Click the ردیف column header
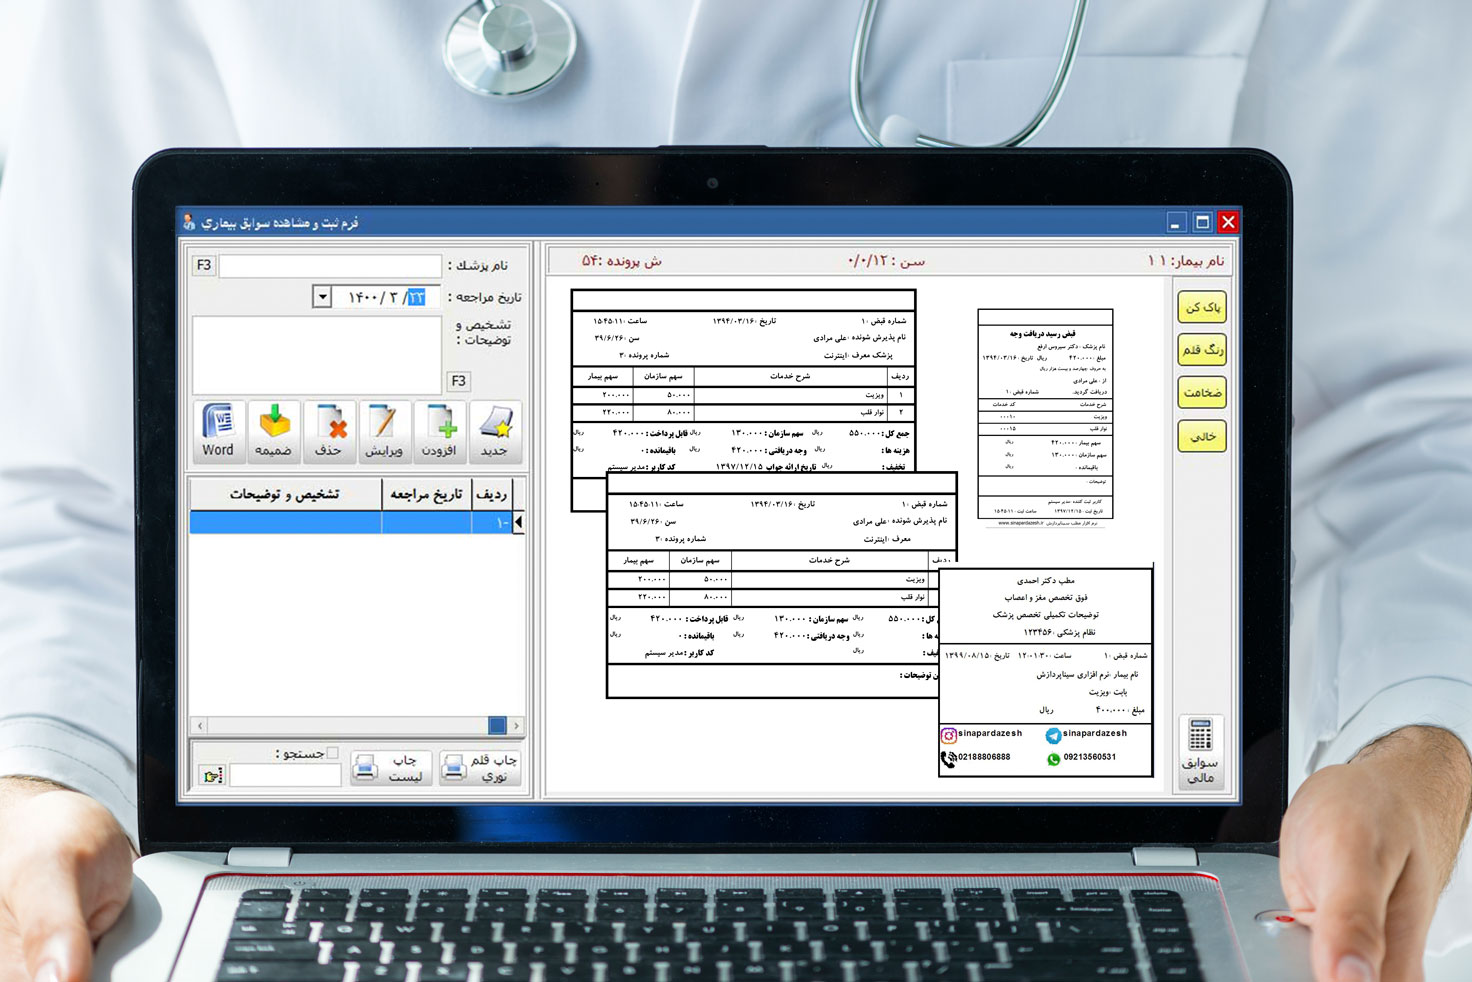Viewport: 1472px width, 982px height. coord(491,494)
